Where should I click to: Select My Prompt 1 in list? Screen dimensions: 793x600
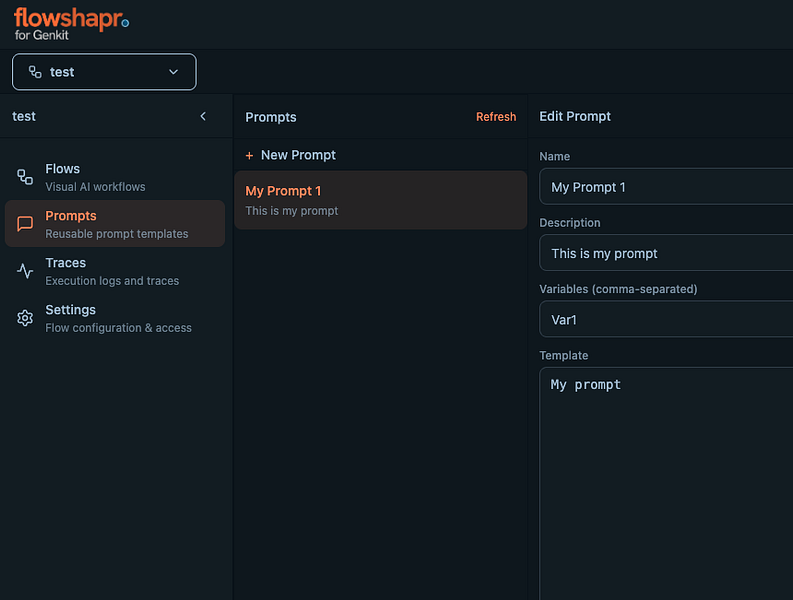tap(380, 200)
